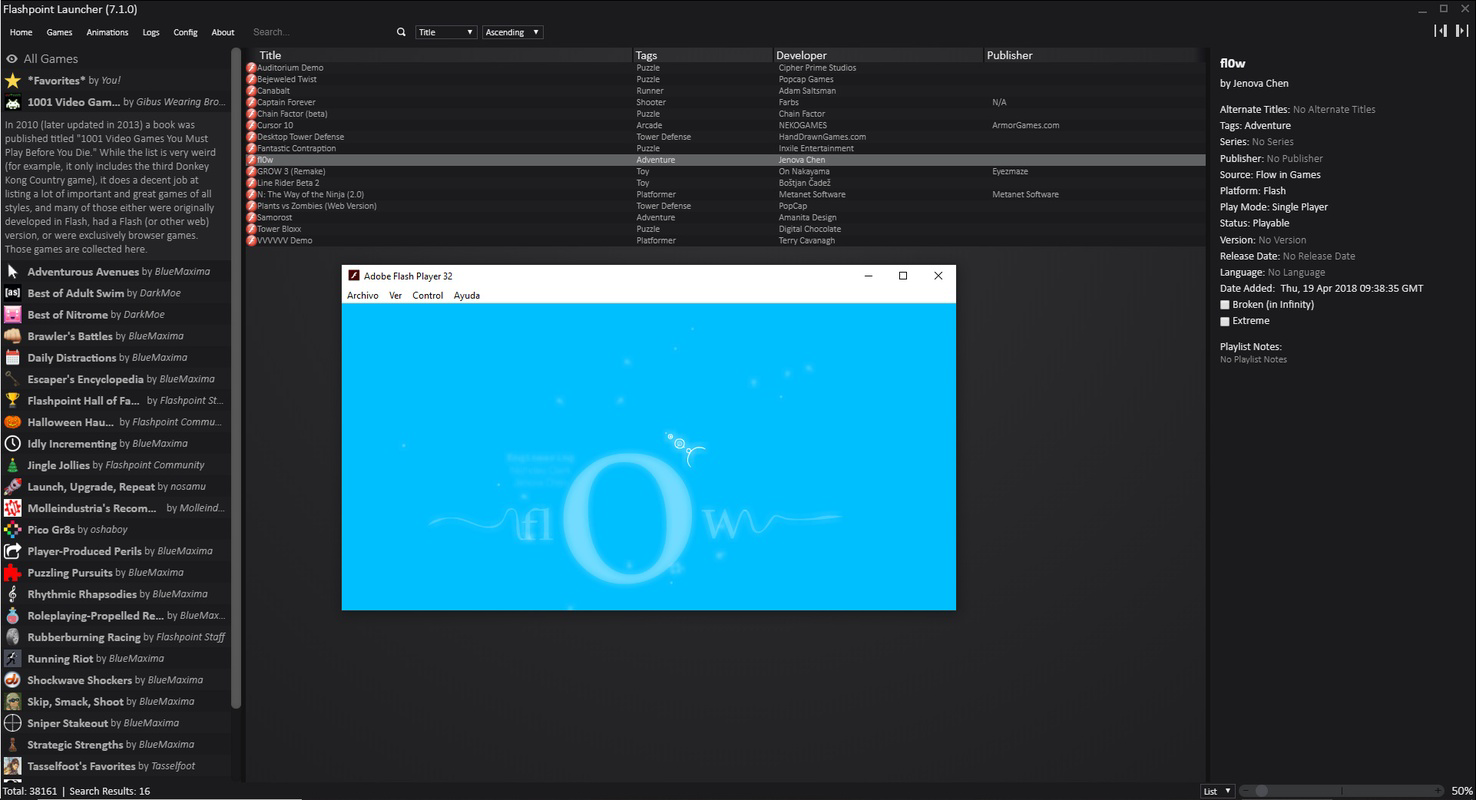Open Best of Nitrome playlist icon
The width and height of the screenshot is (1476, 800).
[12, 315]
